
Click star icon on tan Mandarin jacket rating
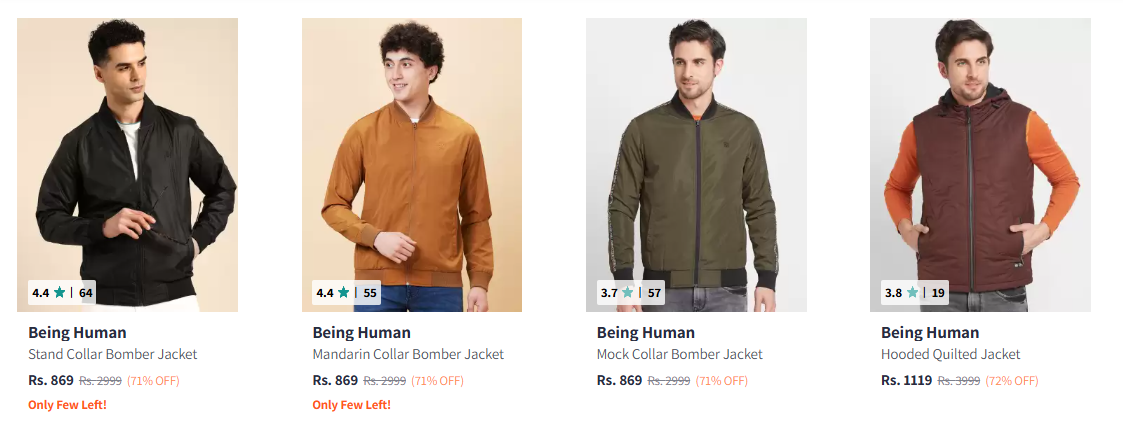tap(344, 293)
